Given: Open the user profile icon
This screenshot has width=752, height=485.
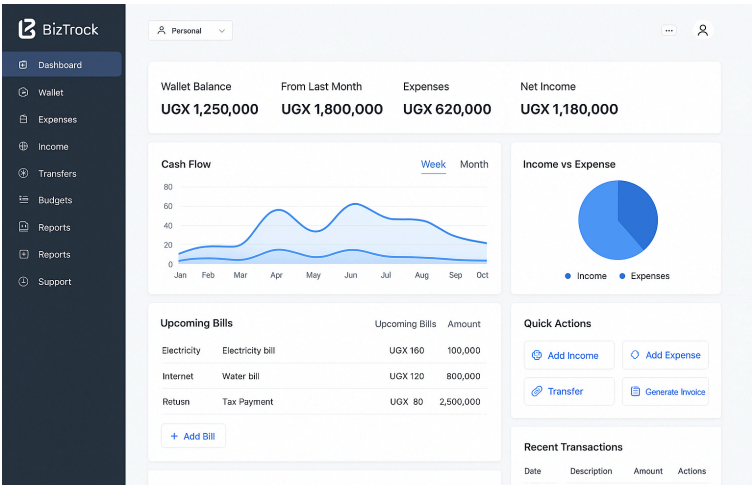Looking at the screenshot, I should click(x=703, y=30).
